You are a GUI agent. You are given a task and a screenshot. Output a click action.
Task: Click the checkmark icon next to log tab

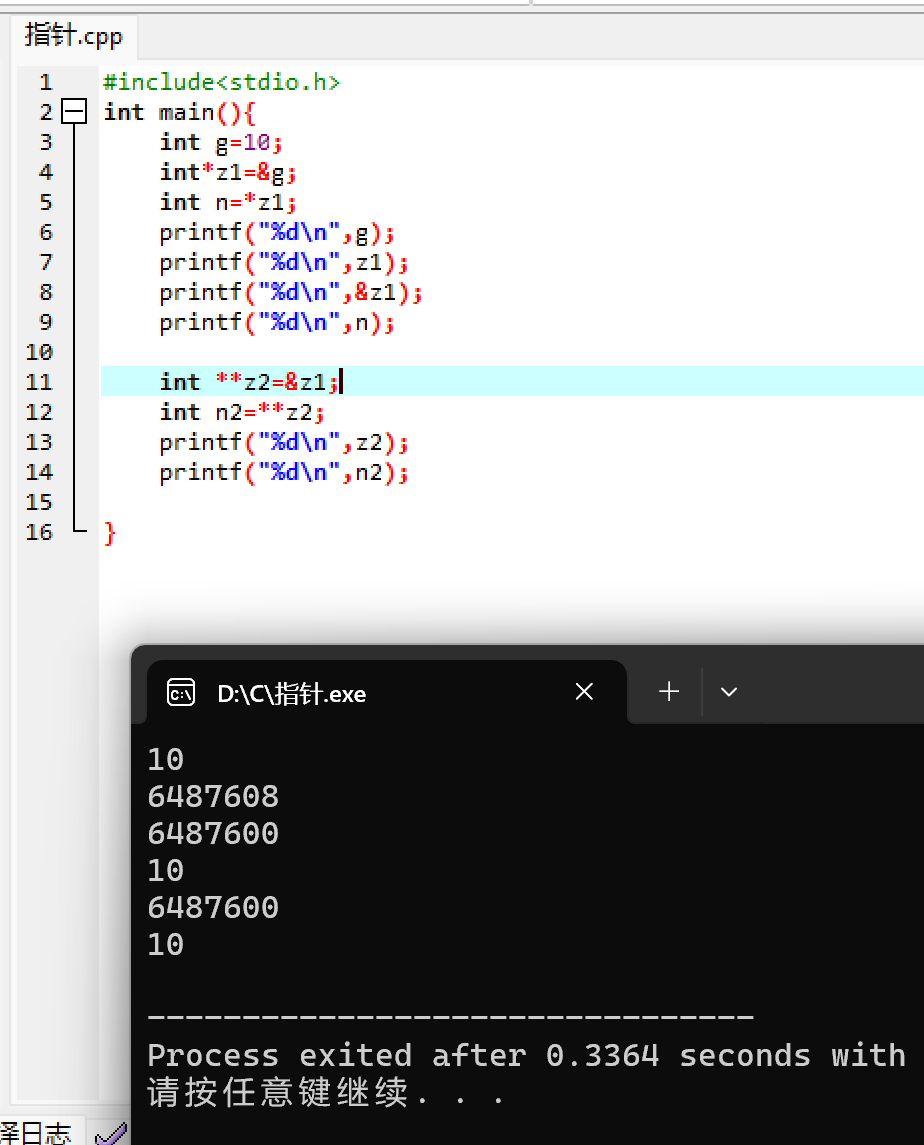click(x=111, y=1133)
